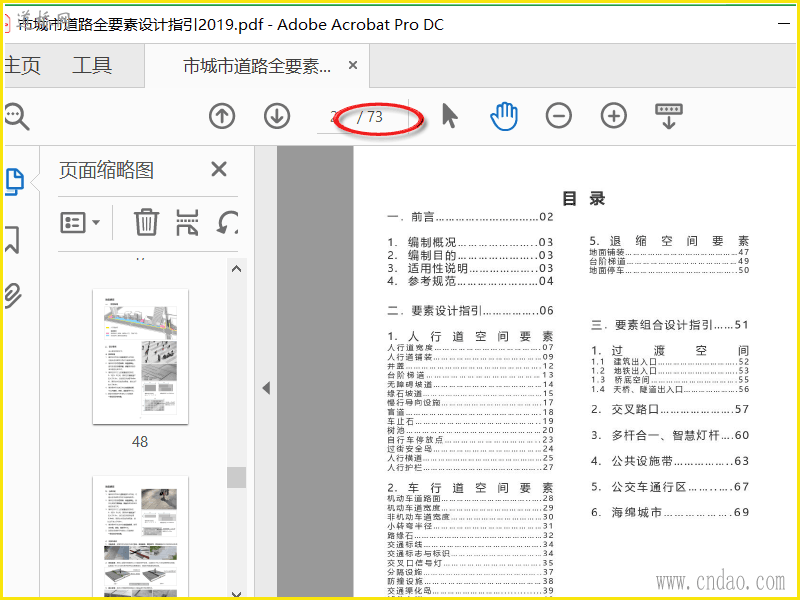The image size is (800, 600).
Task: Click the 多杆合一、智慧灯杆 contents entry
Action: 670,435
